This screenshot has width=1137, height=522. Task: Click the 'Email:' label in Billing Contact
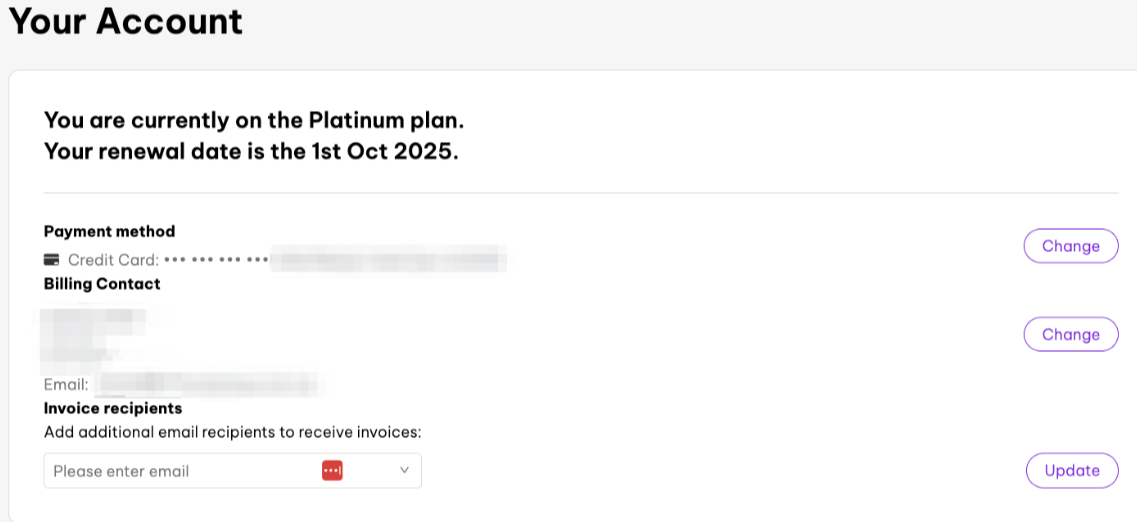66,384
